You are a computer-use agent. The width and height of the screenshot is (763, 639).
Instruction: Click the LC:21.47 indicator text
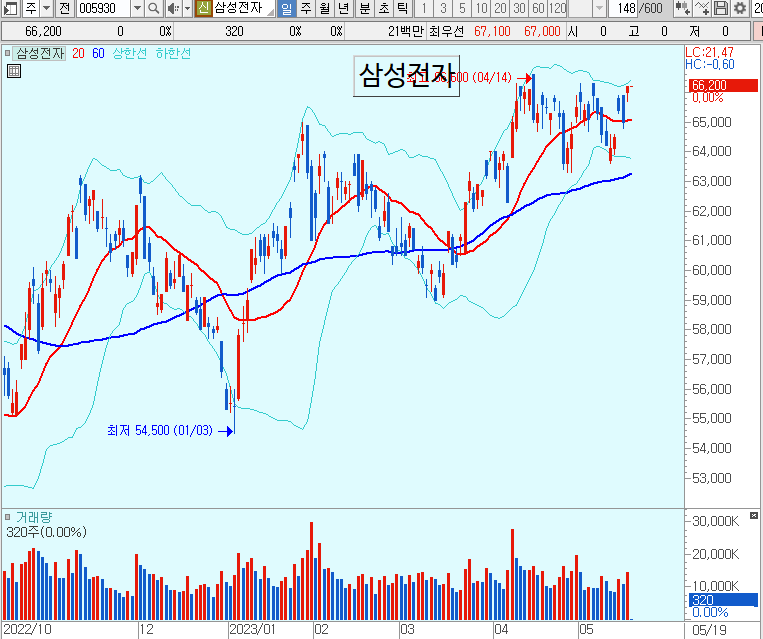coord(709,52)
